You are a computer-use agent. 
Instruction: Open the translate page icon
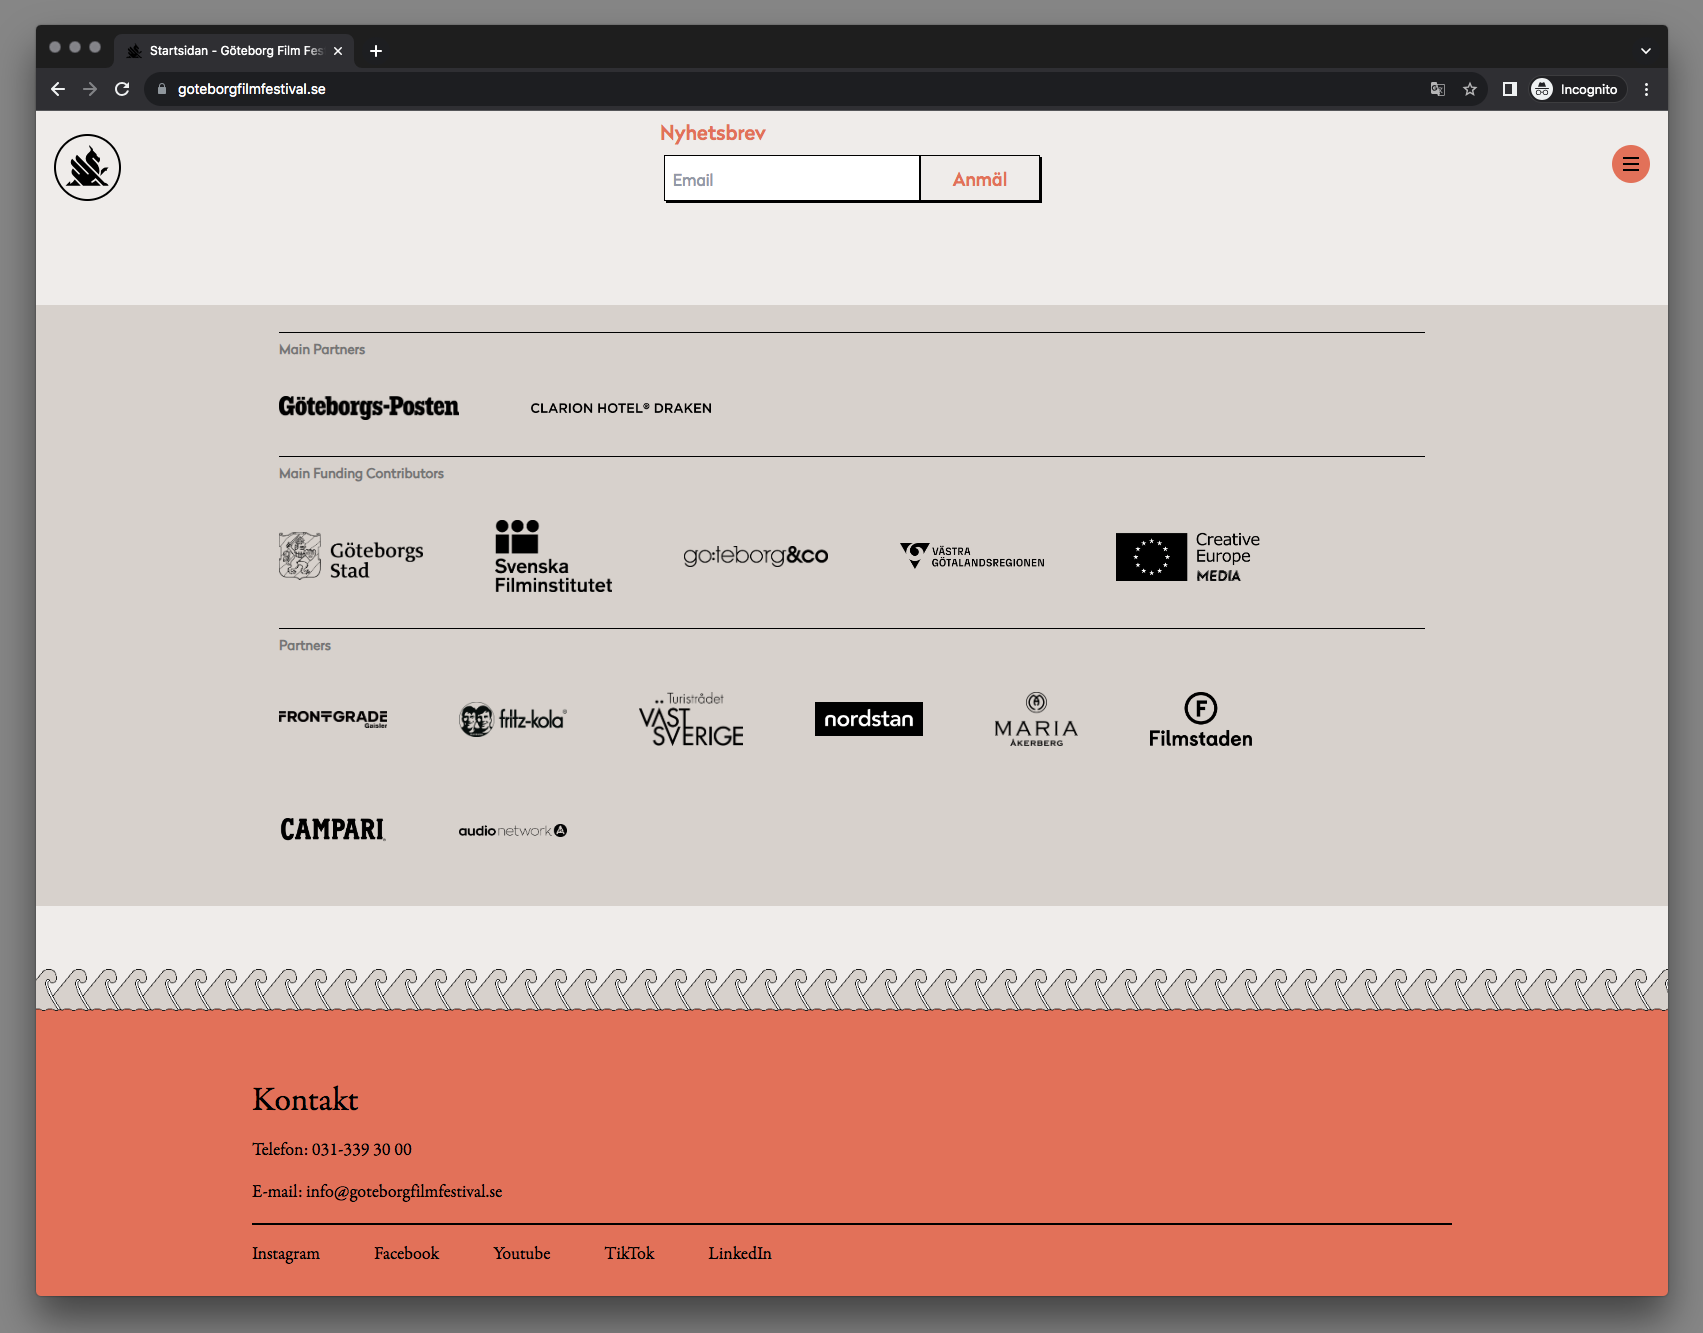(x=1437, y=89)
